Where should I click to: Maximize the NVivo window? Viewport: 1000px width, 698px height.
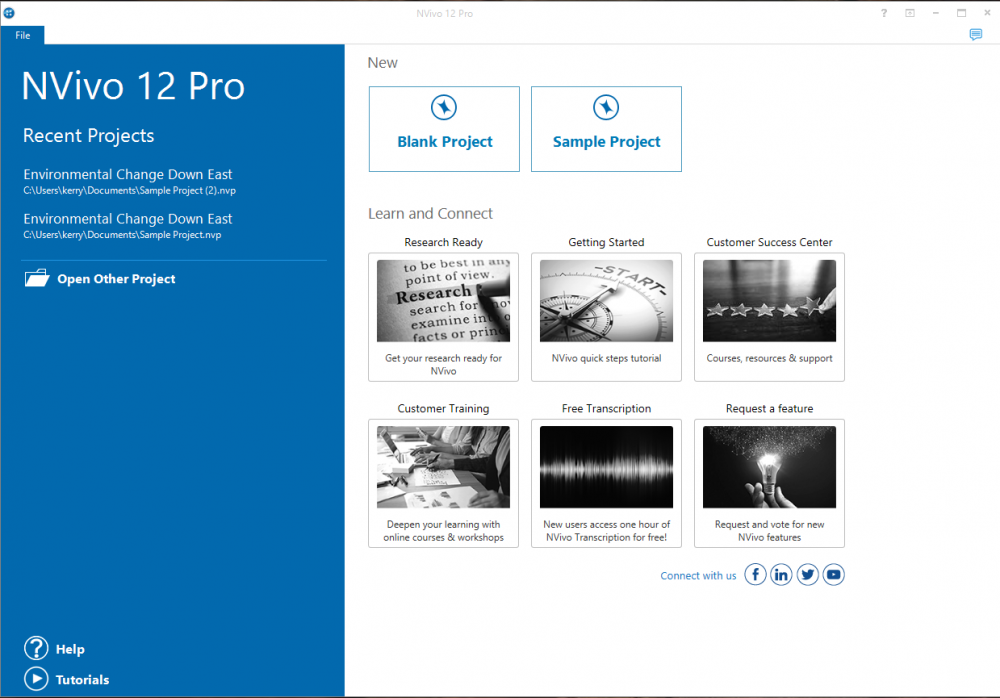tap(961, 13)
